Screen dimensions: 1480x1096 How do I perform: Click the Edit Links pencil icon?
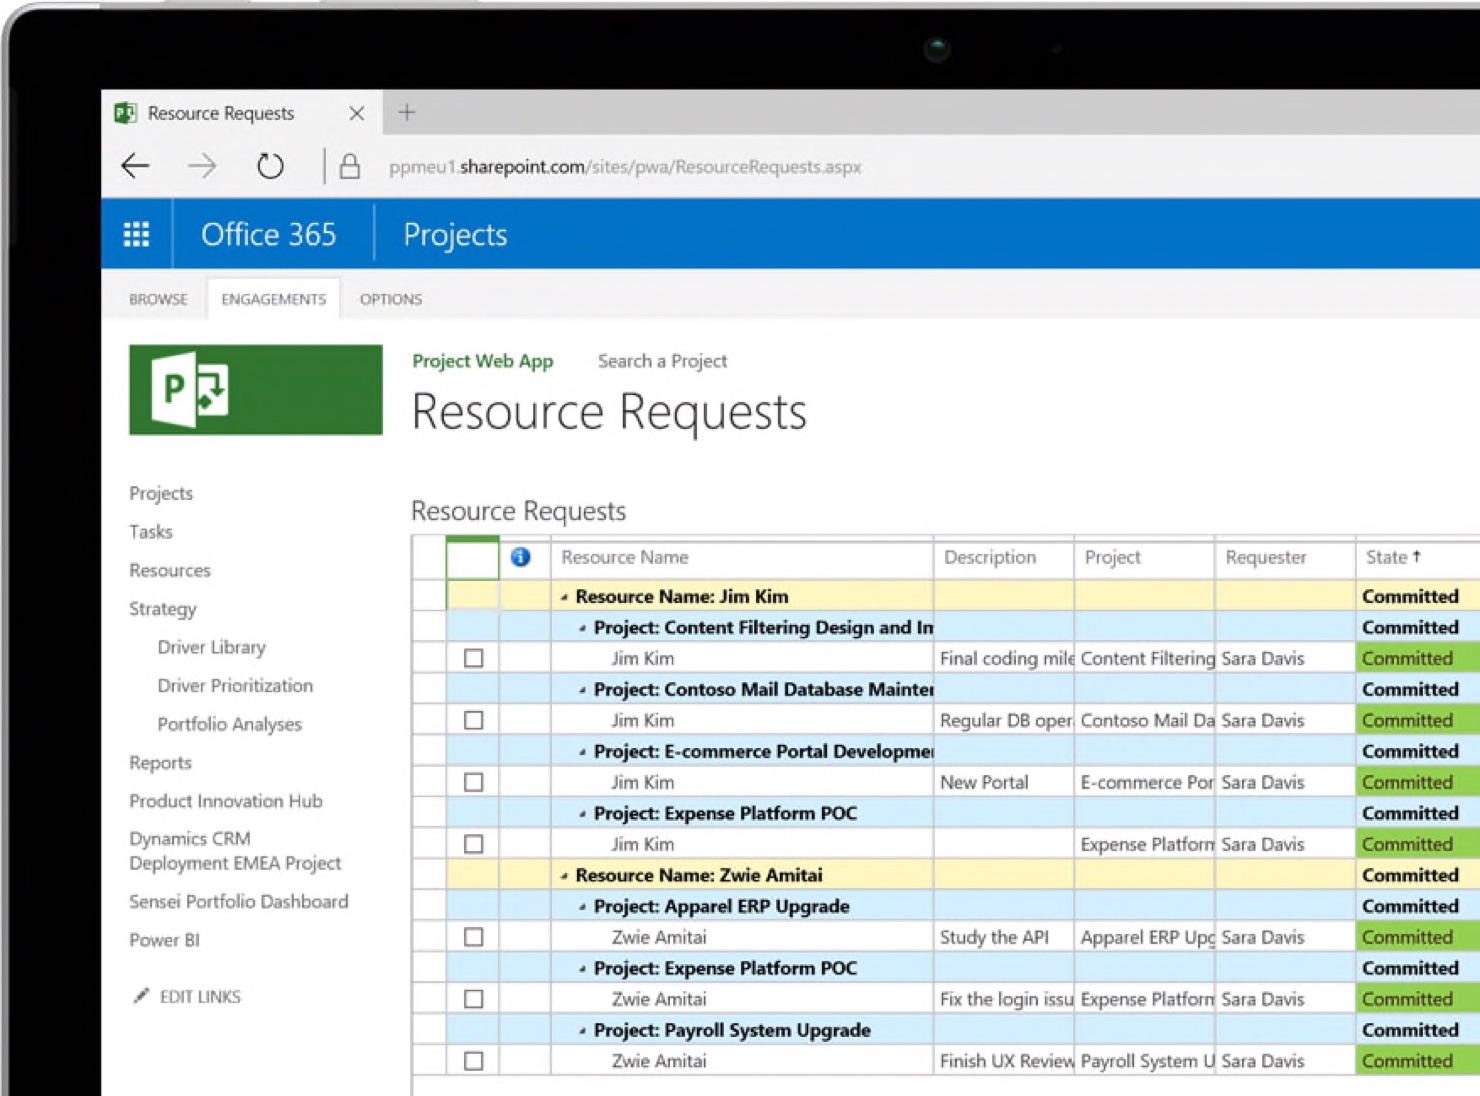140,995
